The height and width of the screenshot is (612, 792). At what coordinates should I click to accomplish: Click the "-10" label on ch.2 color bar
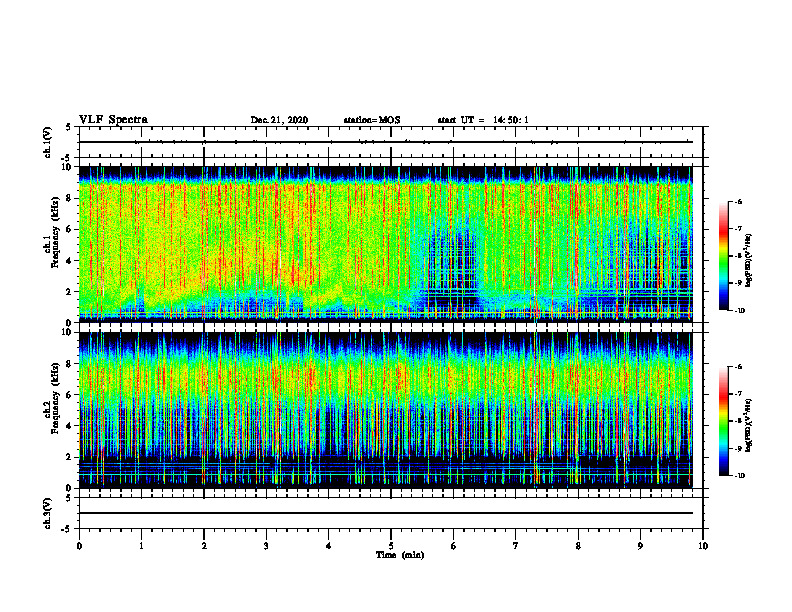point(740,476)
